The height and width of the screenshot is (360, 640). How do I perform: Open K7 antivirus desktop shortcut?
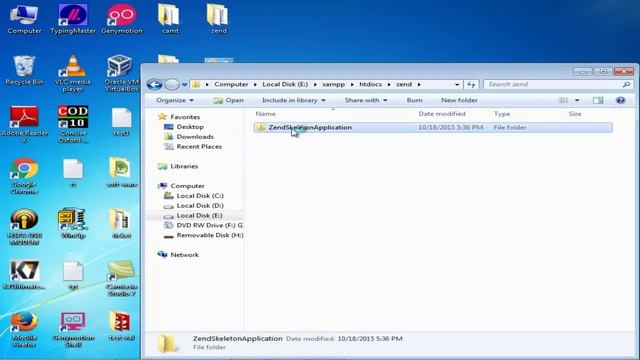point(24,275)
